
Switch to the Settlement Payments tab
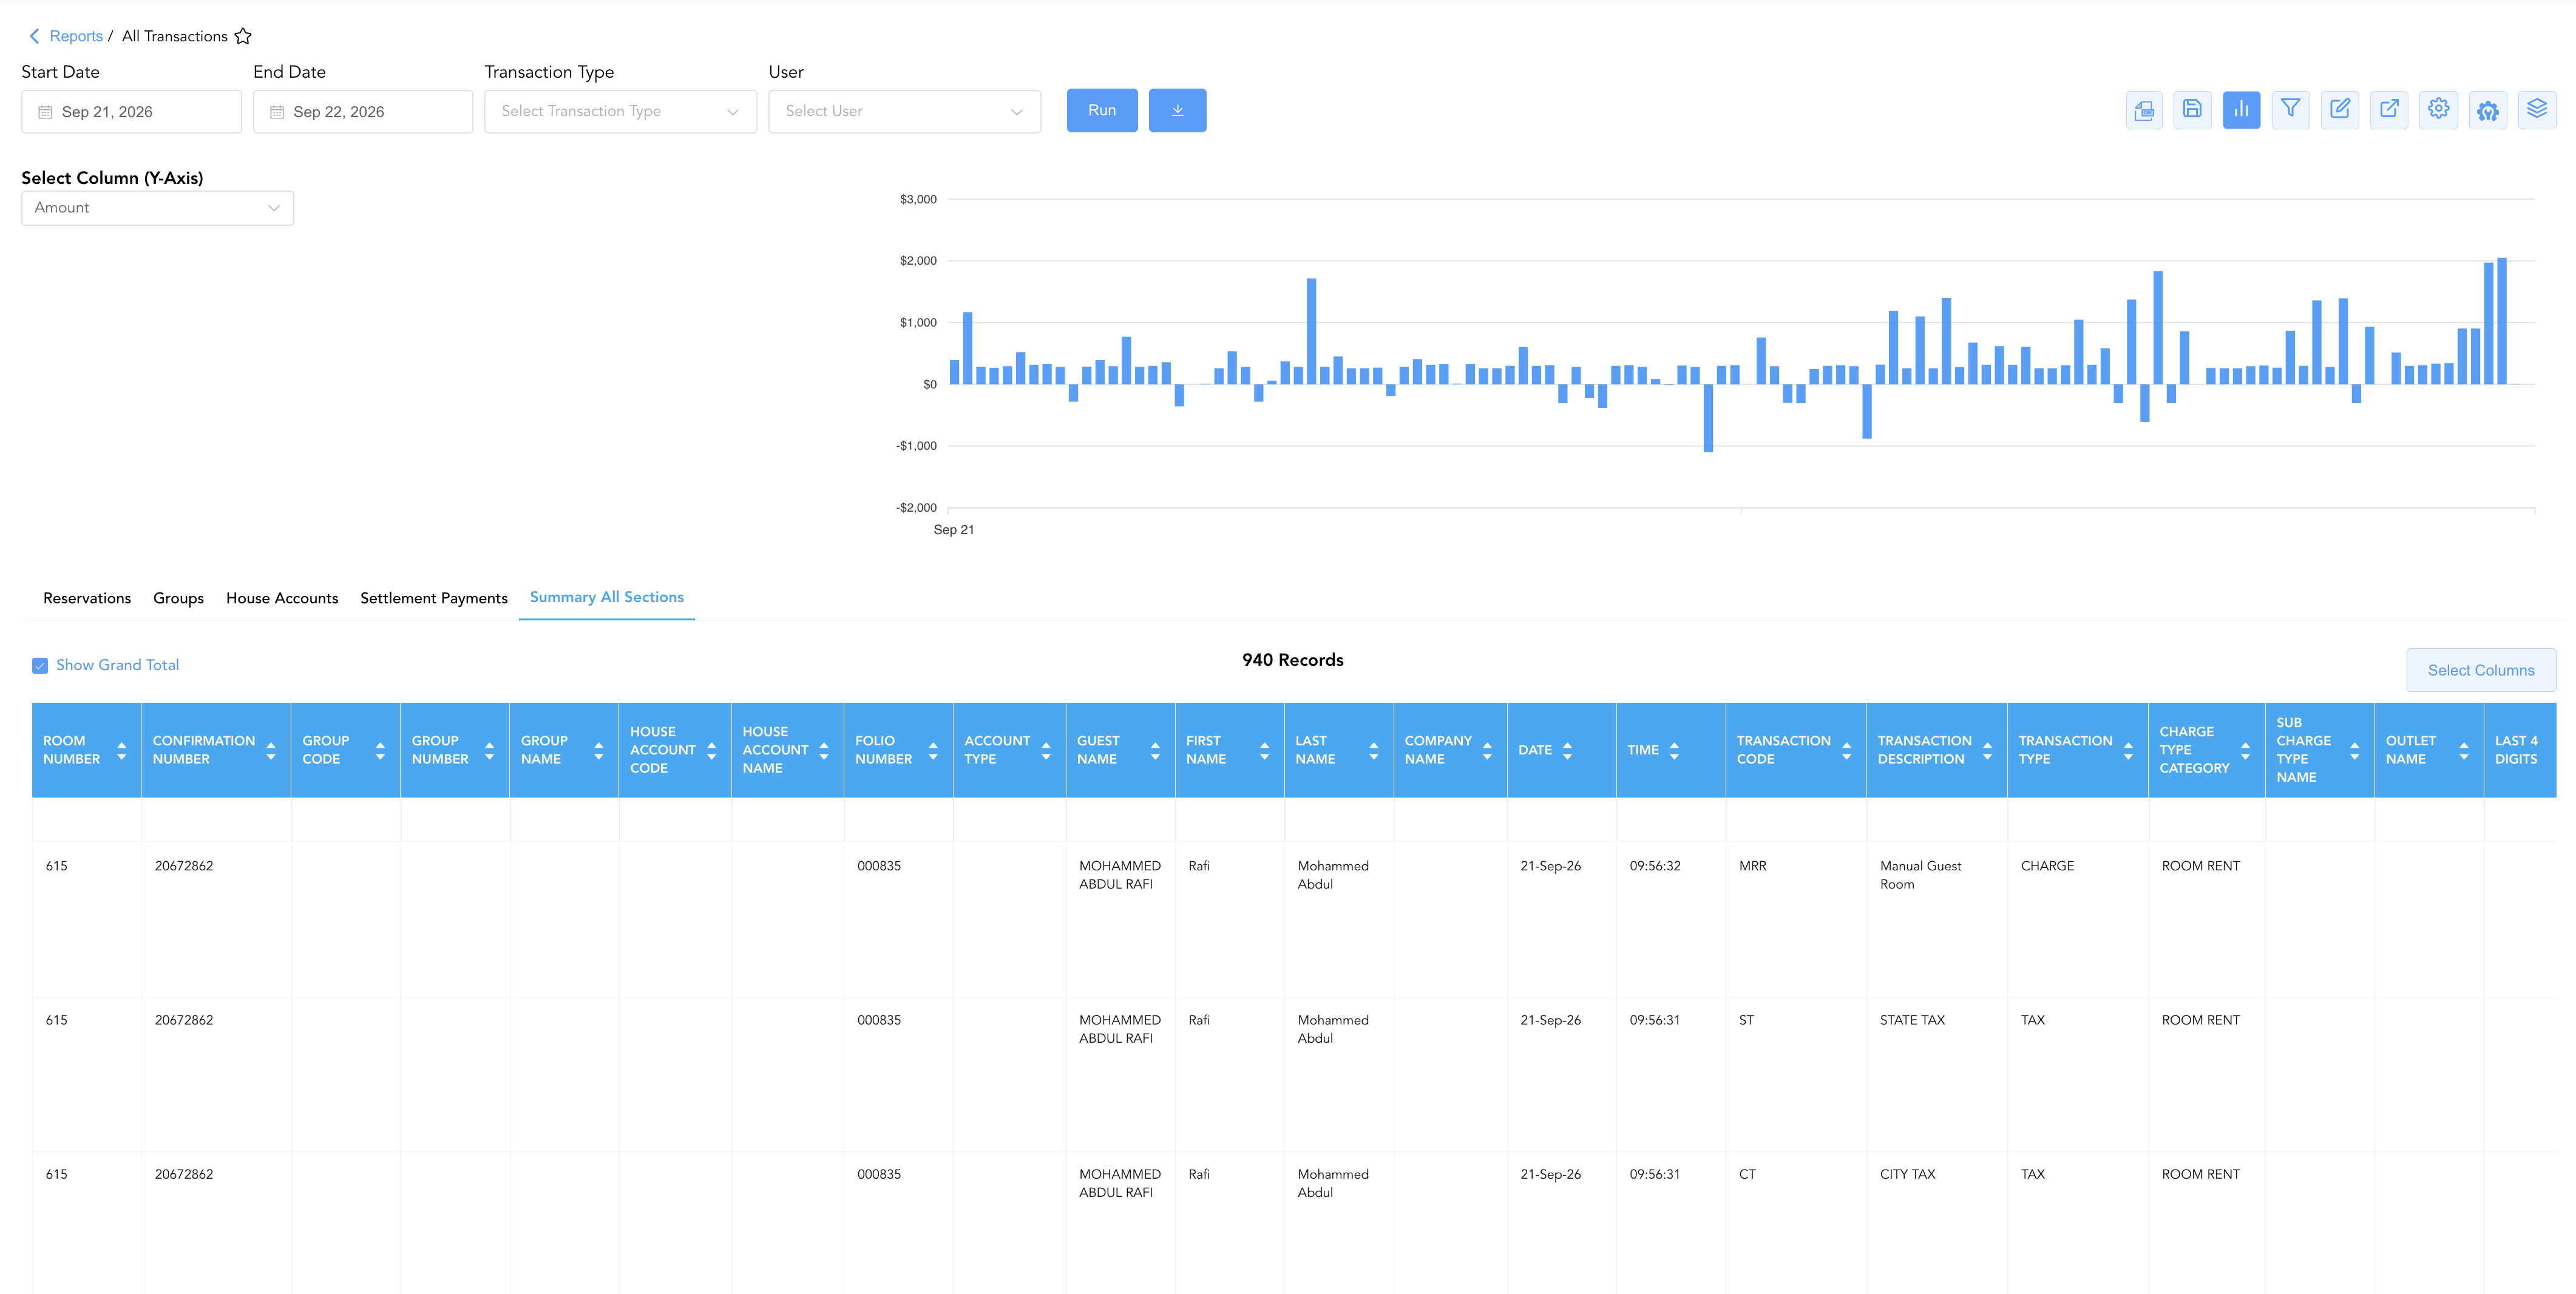(x=434, y=598)
